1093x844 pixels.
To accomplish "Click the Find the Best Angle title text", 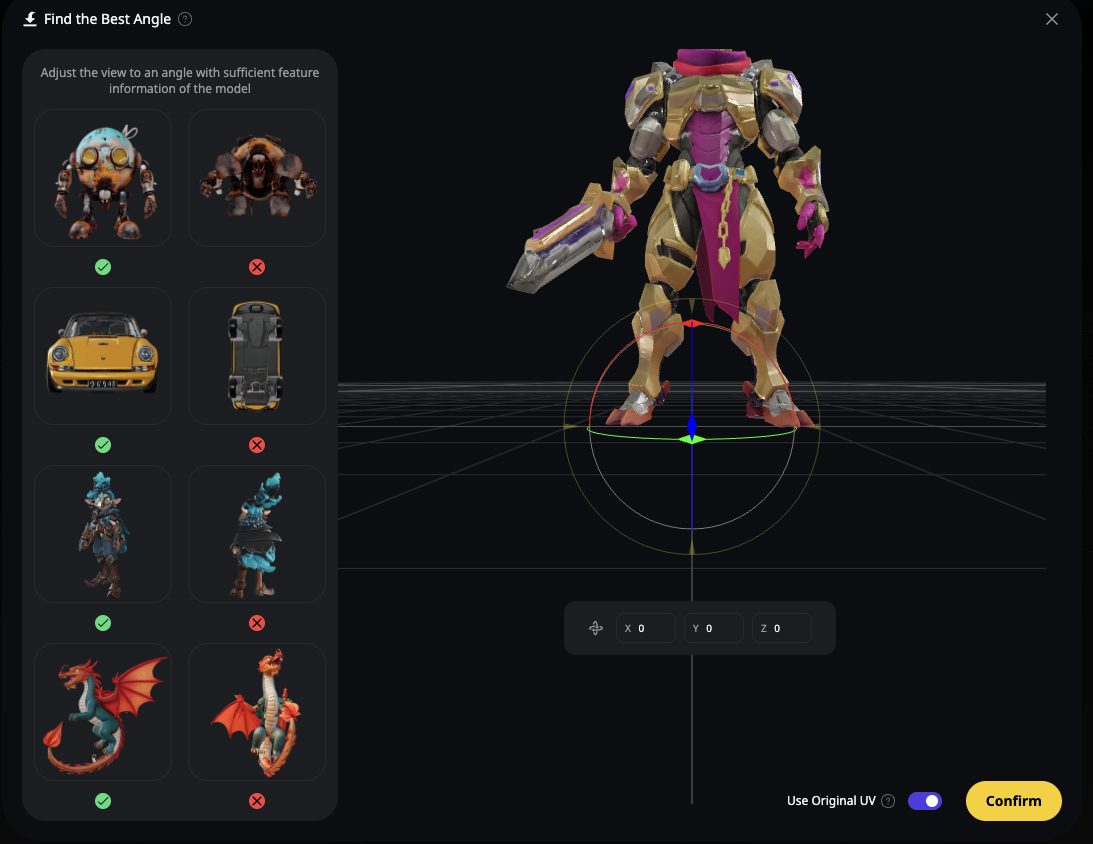I will tap(107, 20).
